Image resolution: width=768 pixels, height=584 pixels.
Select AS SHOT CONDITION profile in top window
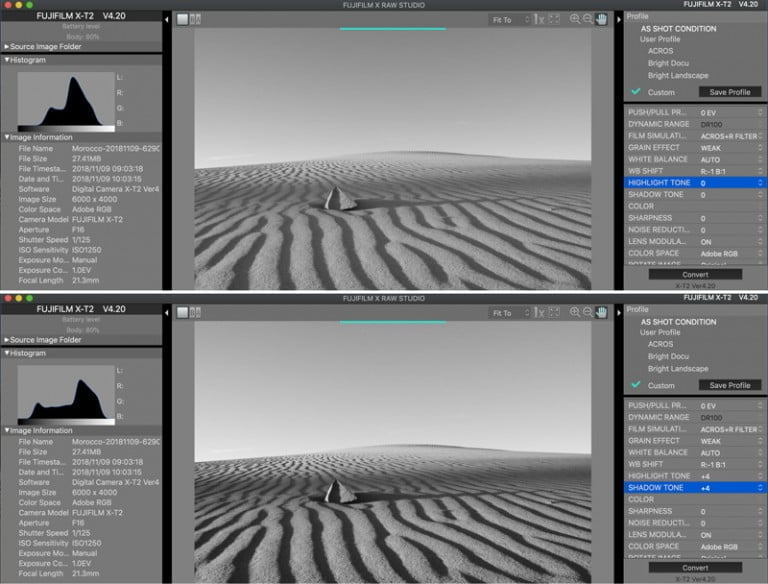click(x=678, y=29)
